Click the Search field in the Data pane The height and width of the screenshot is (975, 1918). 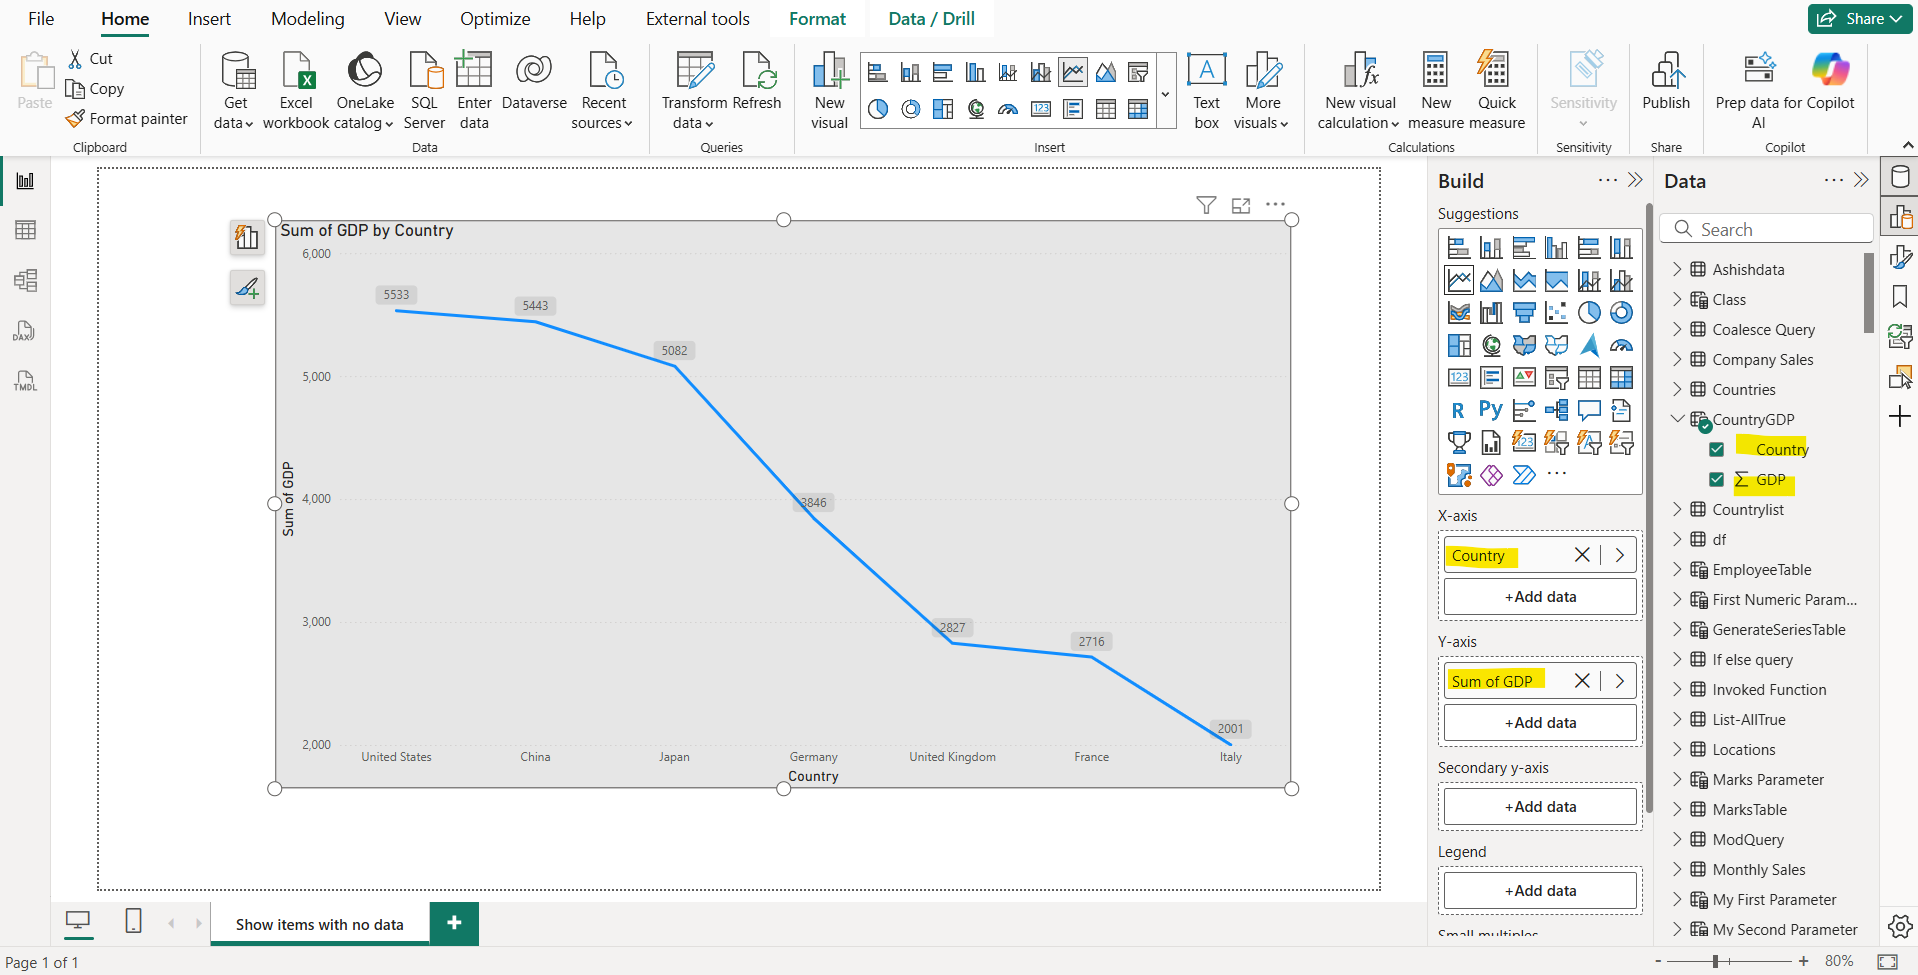coord(1766,228)
